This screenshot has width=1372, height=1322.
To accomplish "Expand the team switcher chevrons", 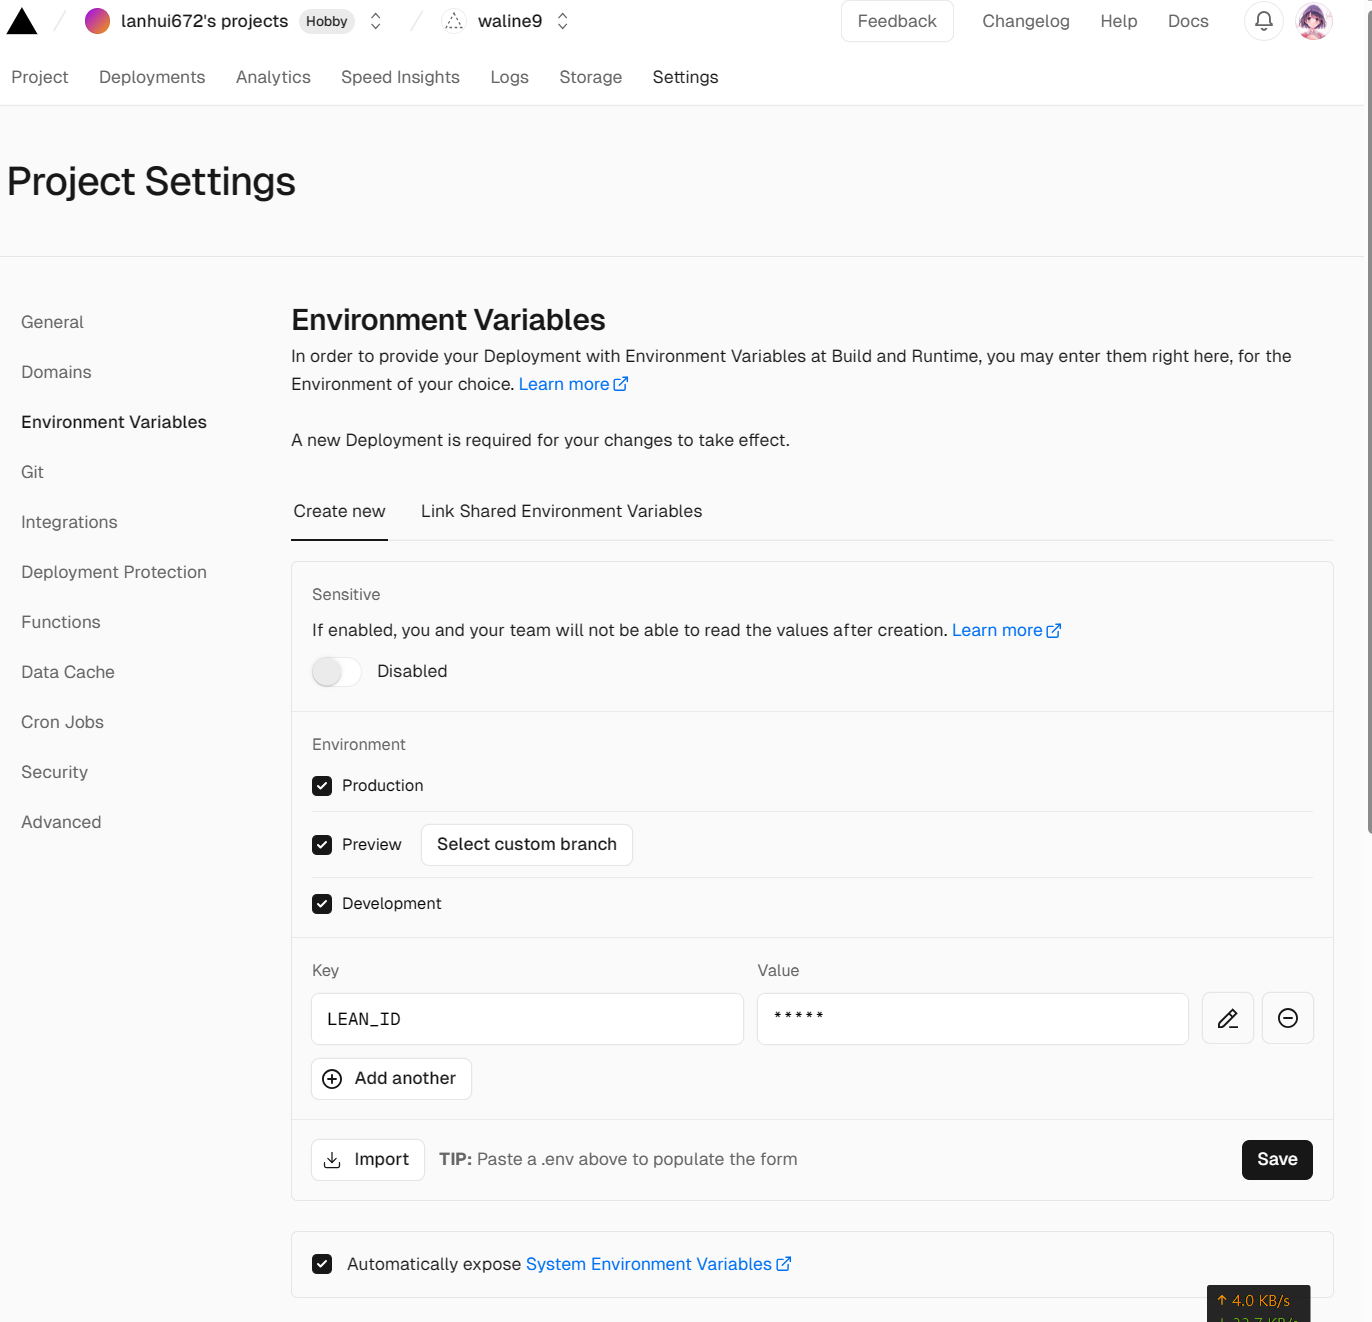I will point(376,21).
